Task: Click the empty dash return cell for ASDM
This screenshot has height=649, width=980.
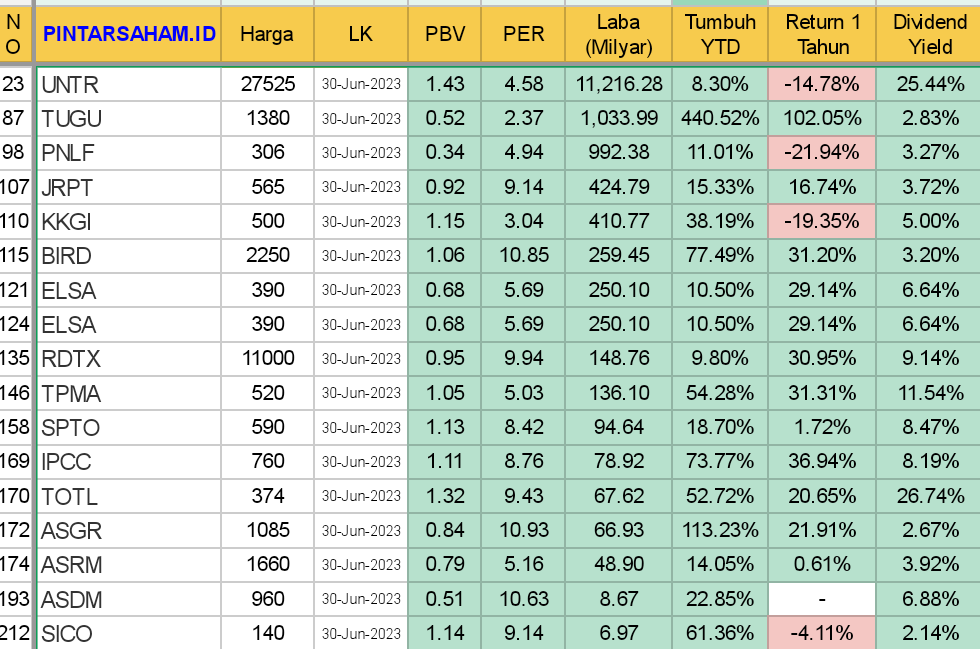Action: click(x=822, y=599)
